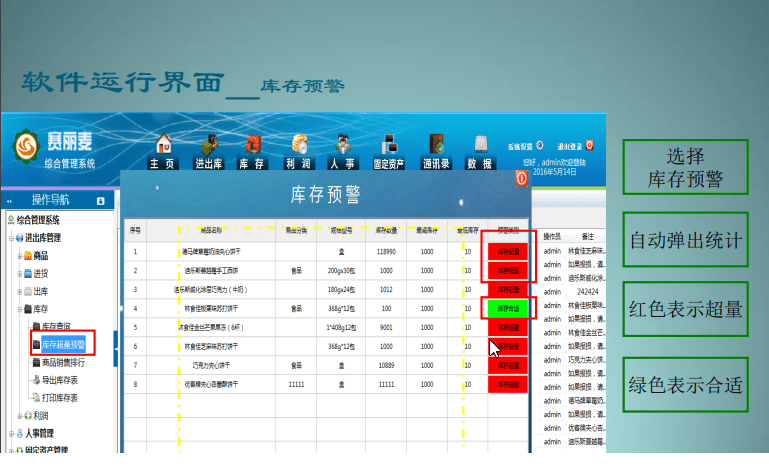
Task: Click the 选择库存预警 callout box
Action: (x=685, y=167)
